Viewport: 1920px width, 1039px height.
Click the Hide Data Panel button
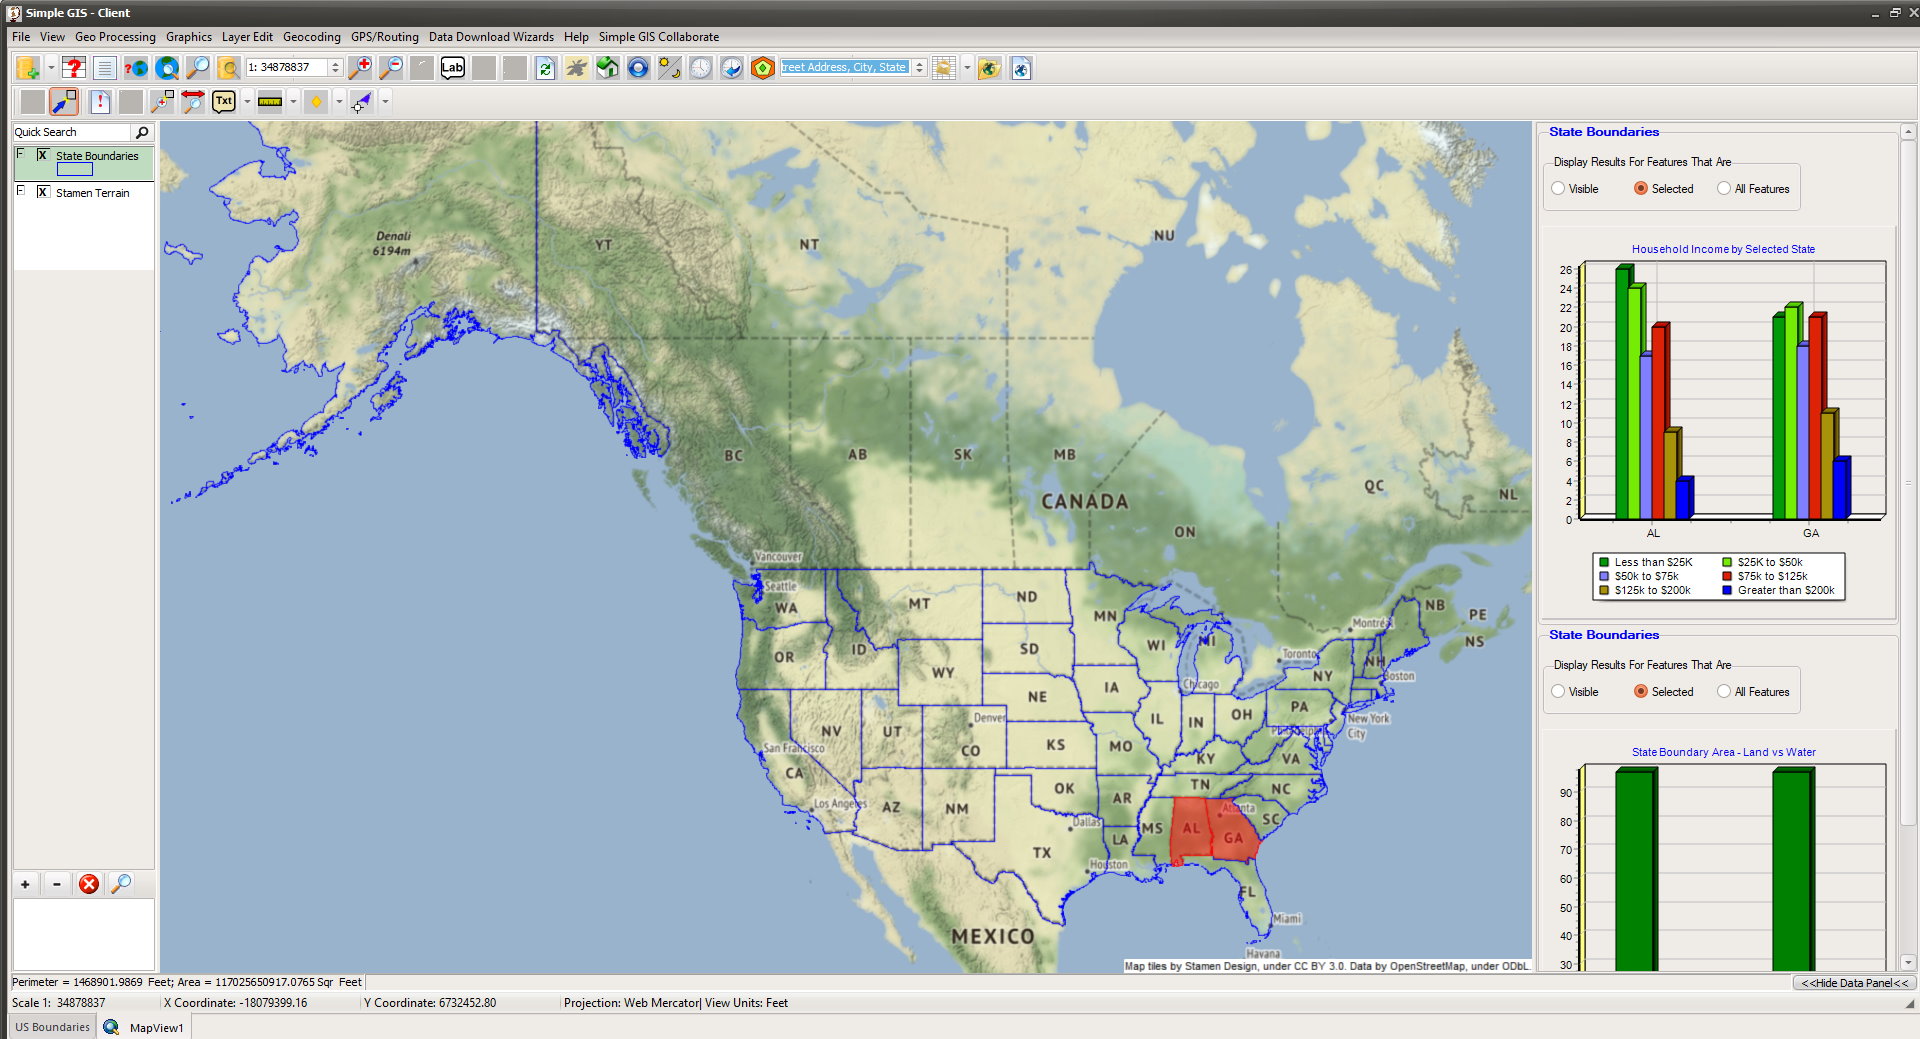click(x=1853, y=983)
